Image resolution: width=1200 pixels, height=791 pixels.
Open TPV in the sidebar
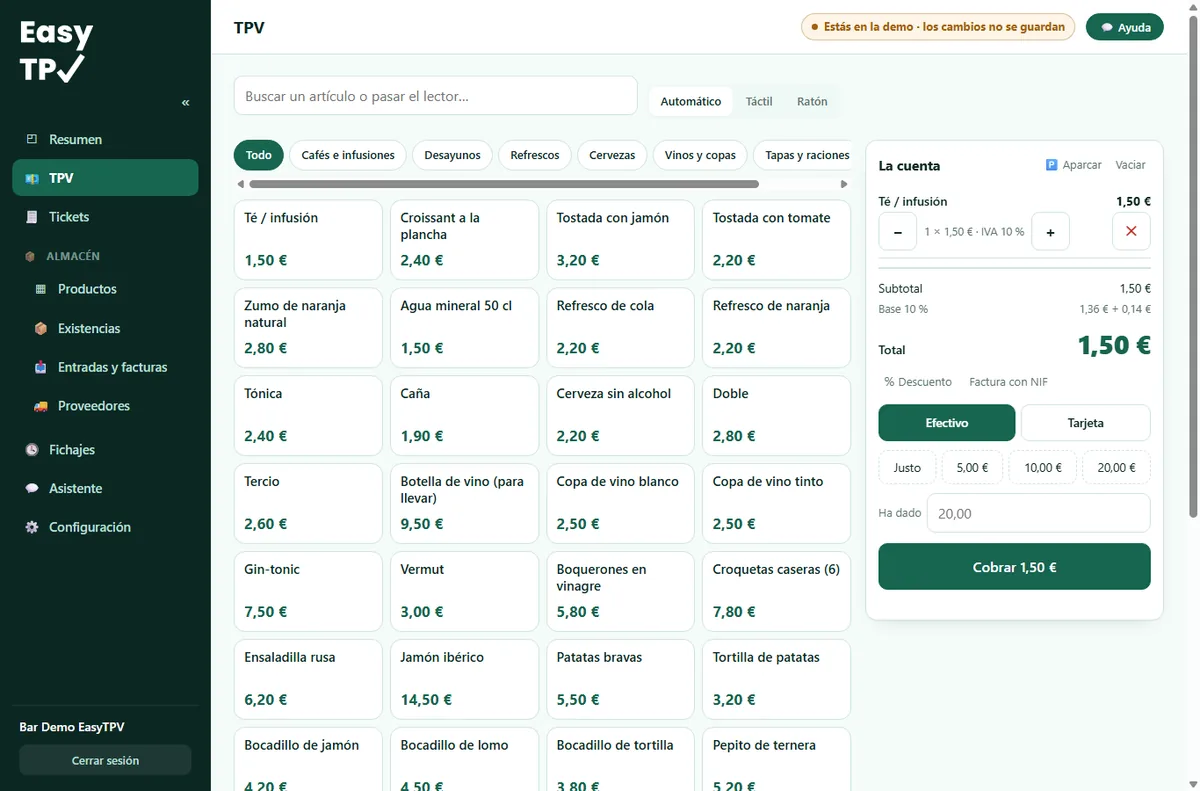pyautogui.click(x=105, y=178)
